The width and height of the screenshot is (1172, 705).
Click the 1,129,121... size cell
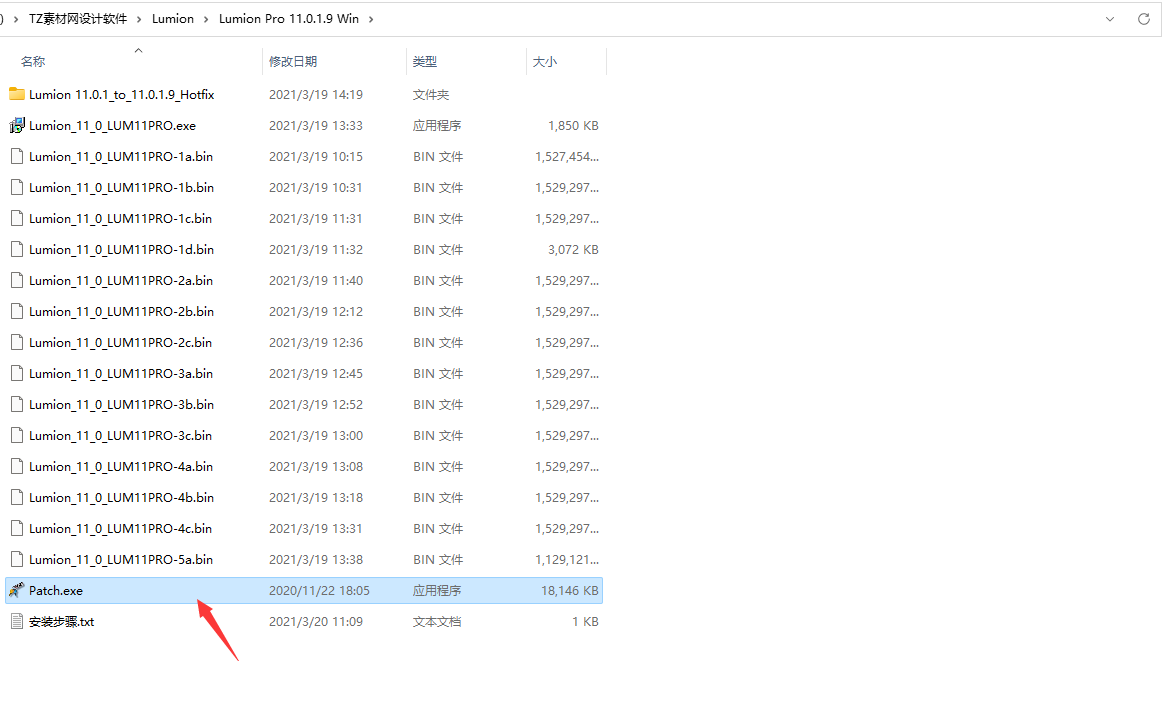tap(567, 560)
